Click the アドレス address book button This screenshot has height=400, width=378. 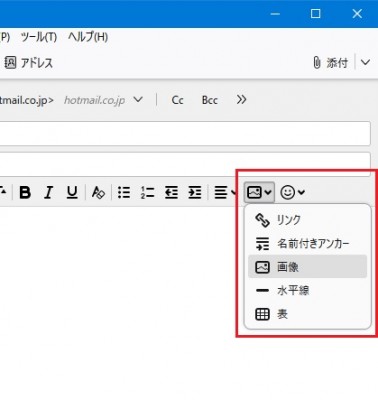click(28, 63)
